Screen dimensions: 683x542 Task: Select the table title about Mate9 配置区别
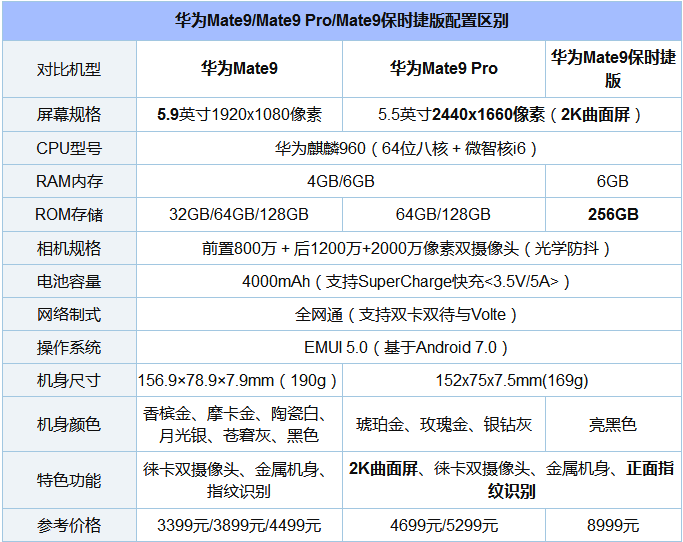[342, 20]
